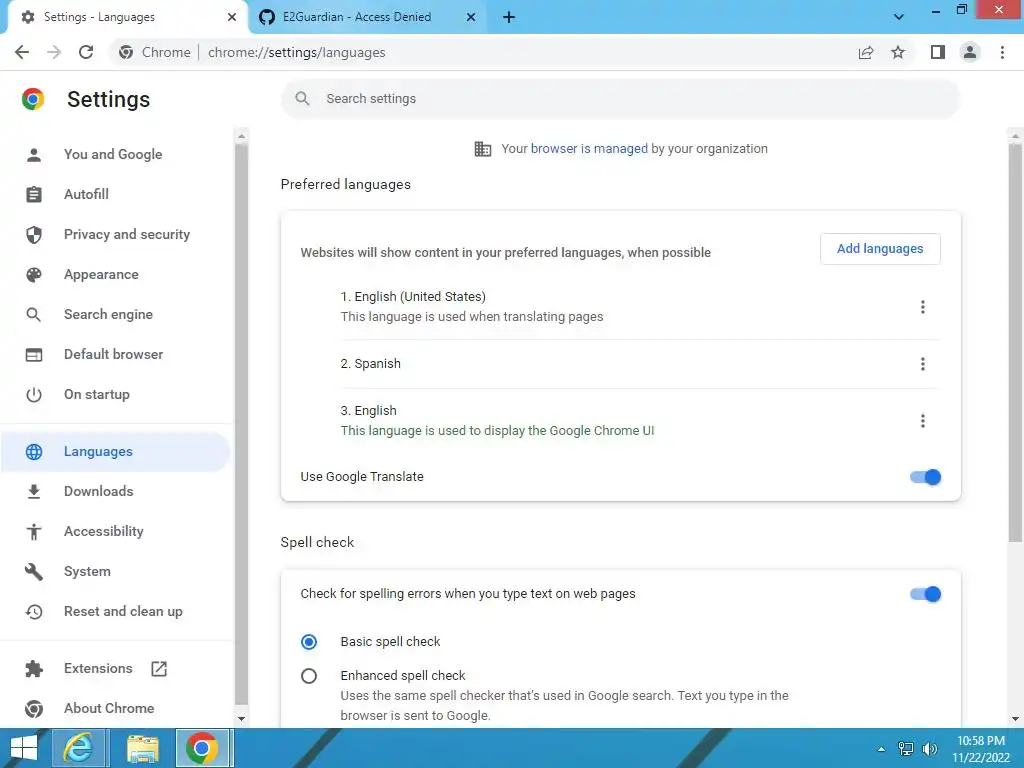Select Enhanced spell check option
The width and height of the screenshot is (1024, 768).
[309, 676]
